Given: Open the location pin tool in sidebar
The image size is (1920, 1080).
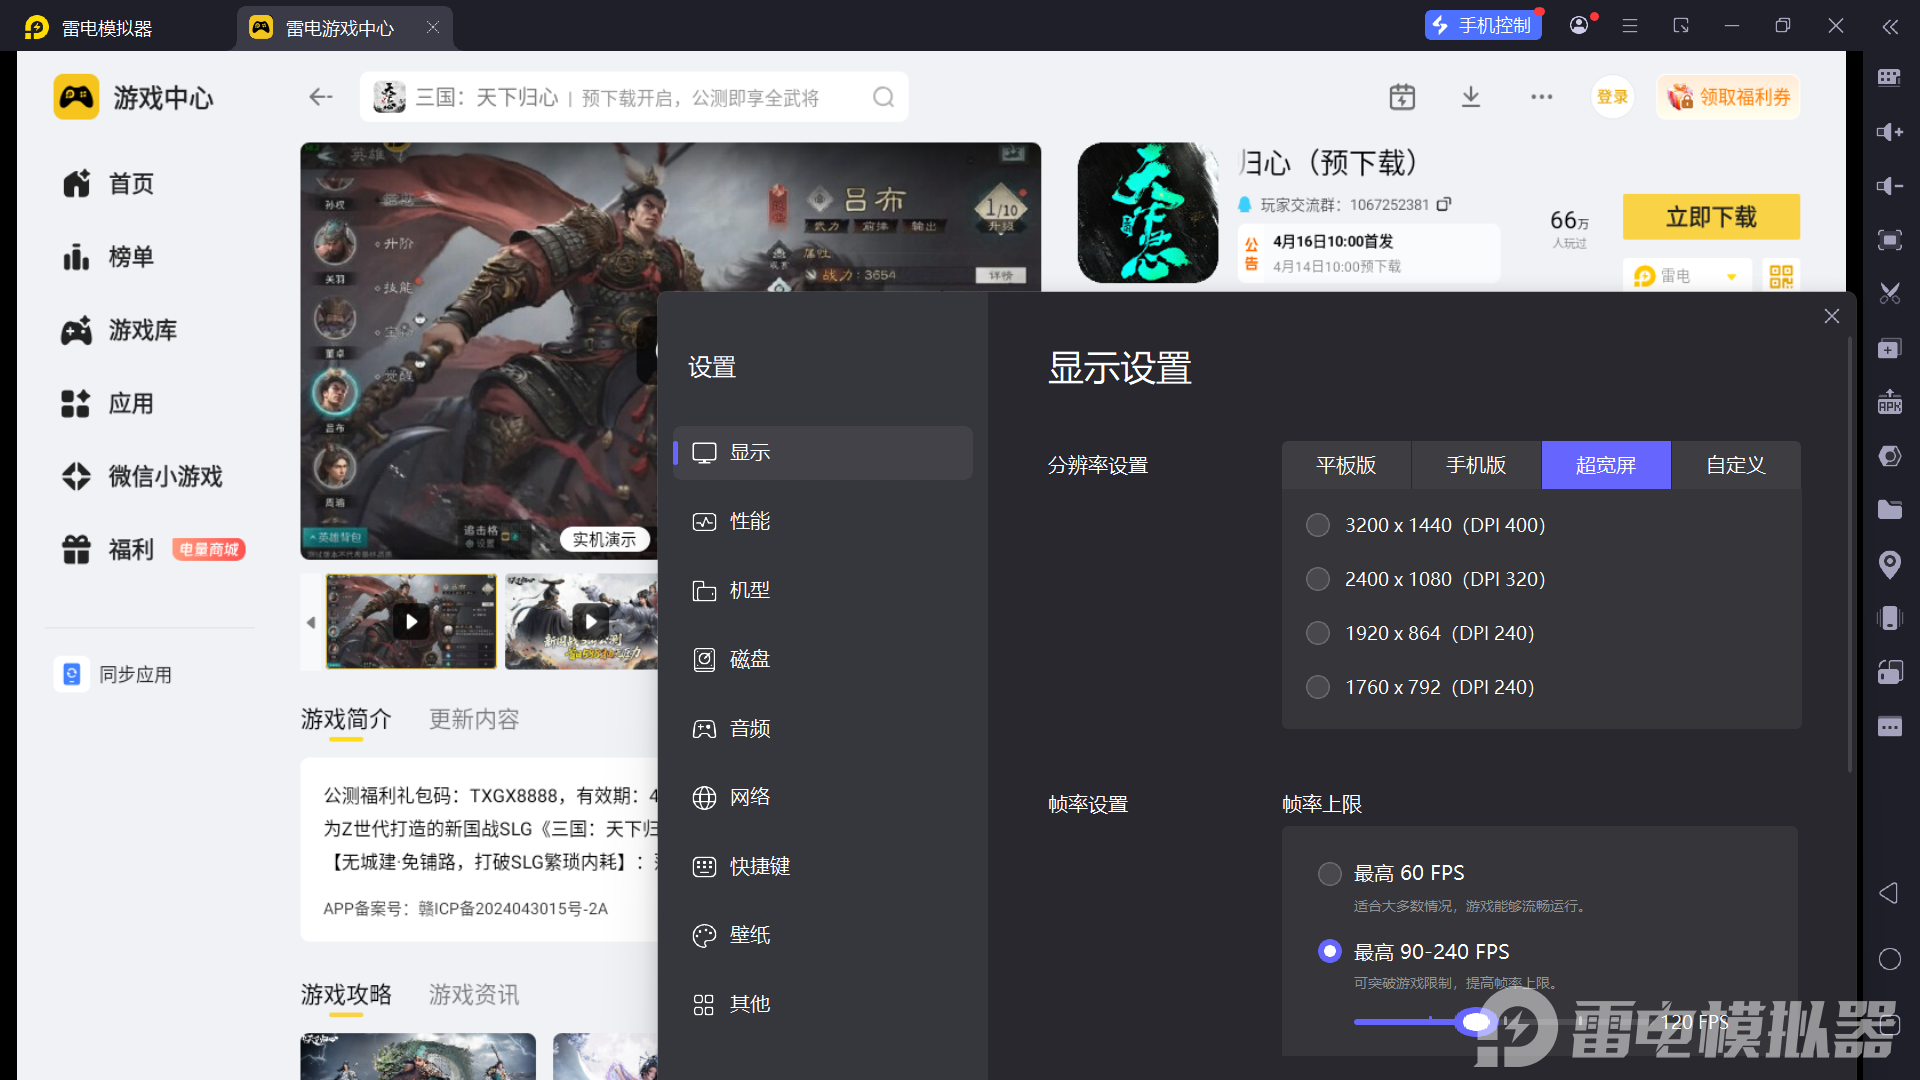Looking at the screenshot, I should 1889,565.
